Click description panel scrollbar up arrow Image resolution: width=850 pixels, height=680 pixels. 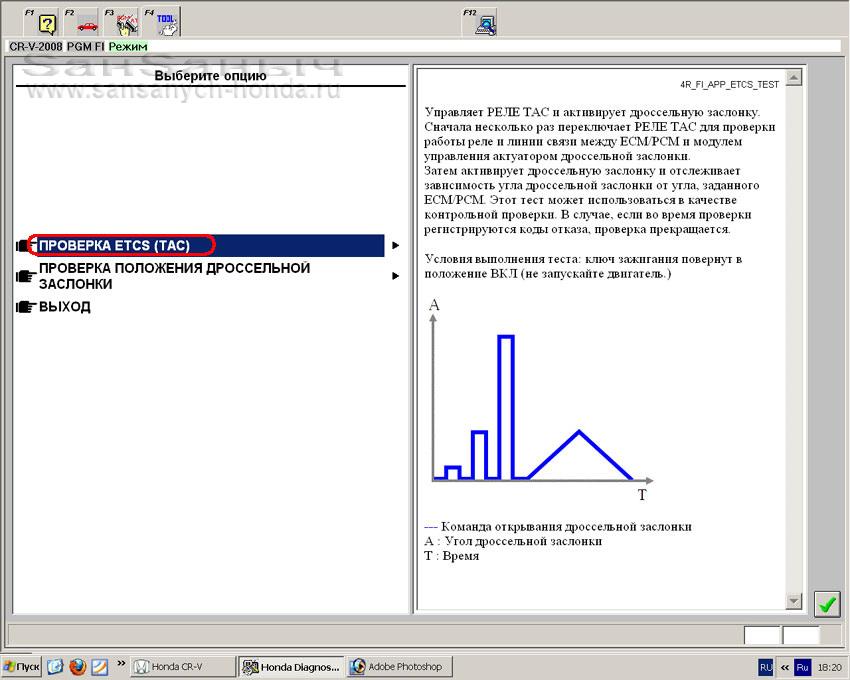[794, 78]
